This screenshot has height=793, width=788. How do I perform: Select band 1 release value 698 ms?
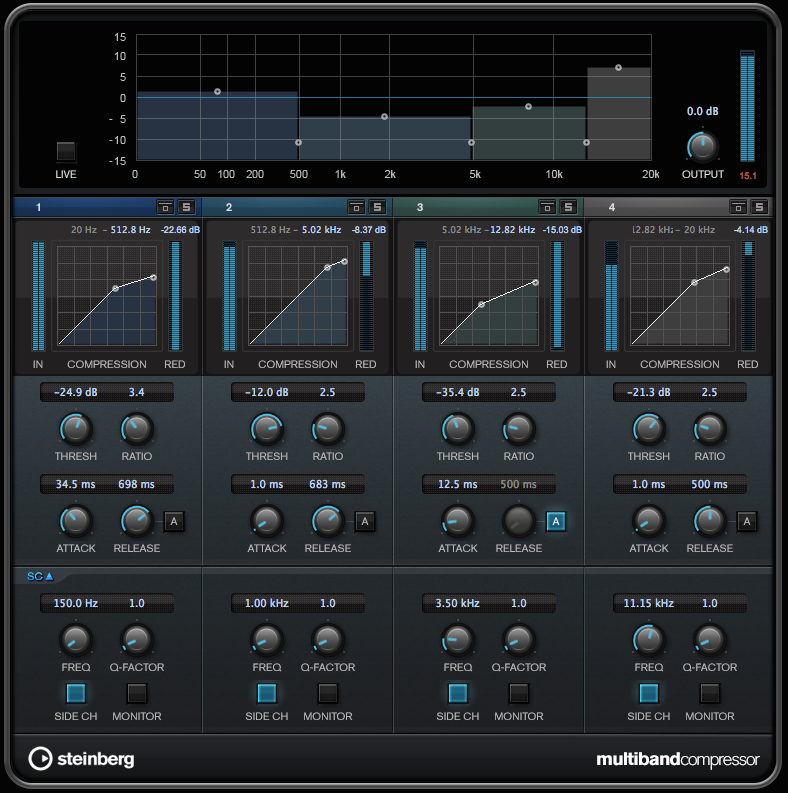pyautogui.click(x=137, y=484)
